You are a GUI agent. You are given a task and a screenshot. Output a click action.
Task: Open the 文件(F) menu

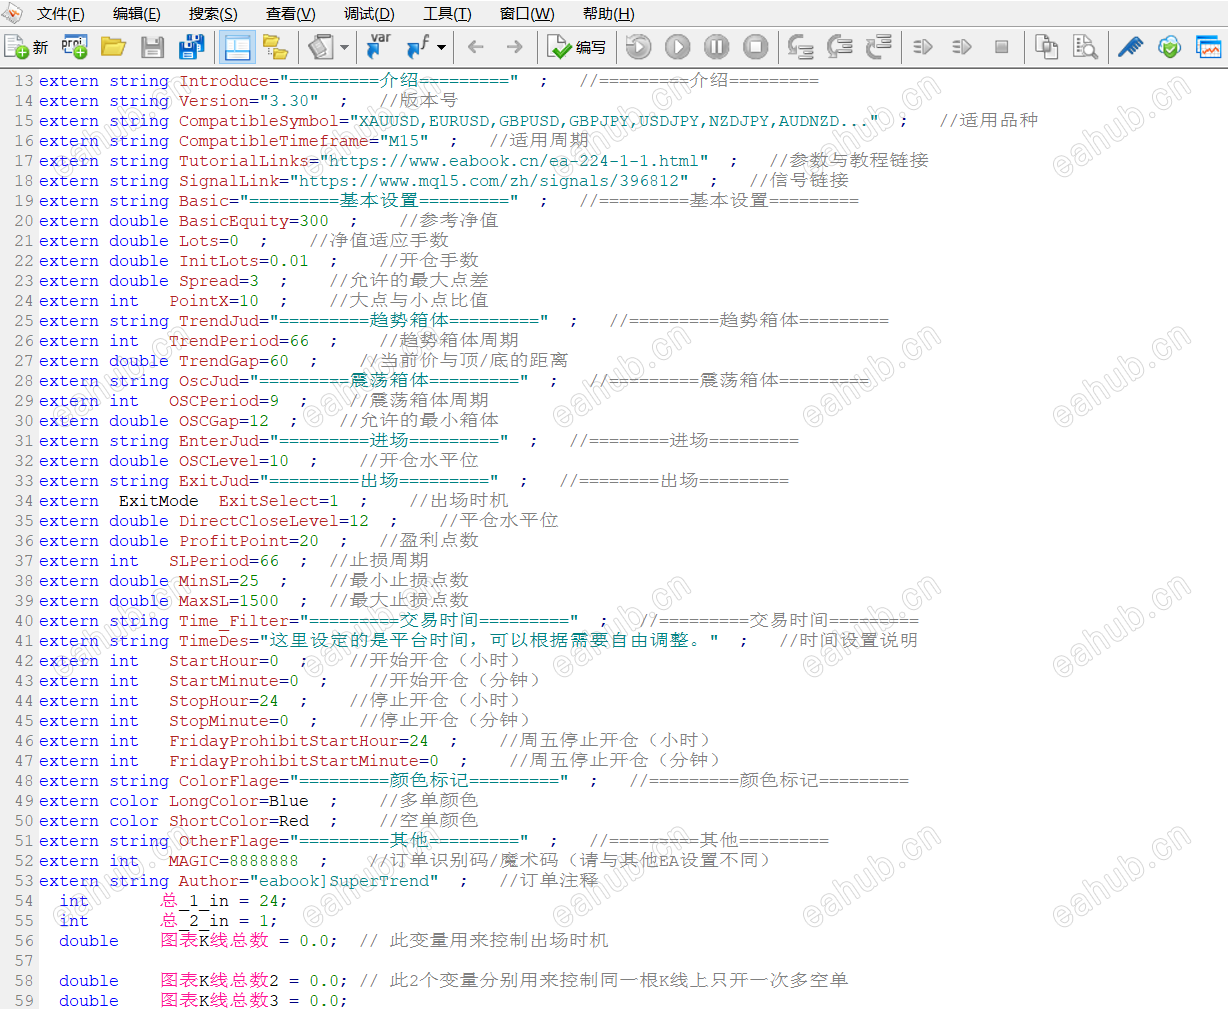tap(61, 14)
